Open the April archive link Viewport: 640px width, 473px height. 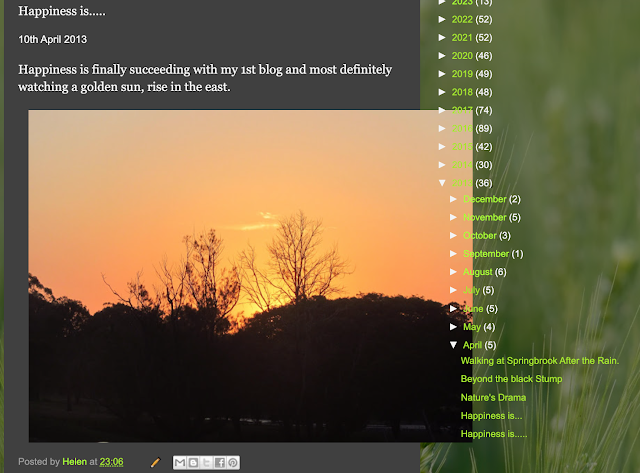coord(472,345)
